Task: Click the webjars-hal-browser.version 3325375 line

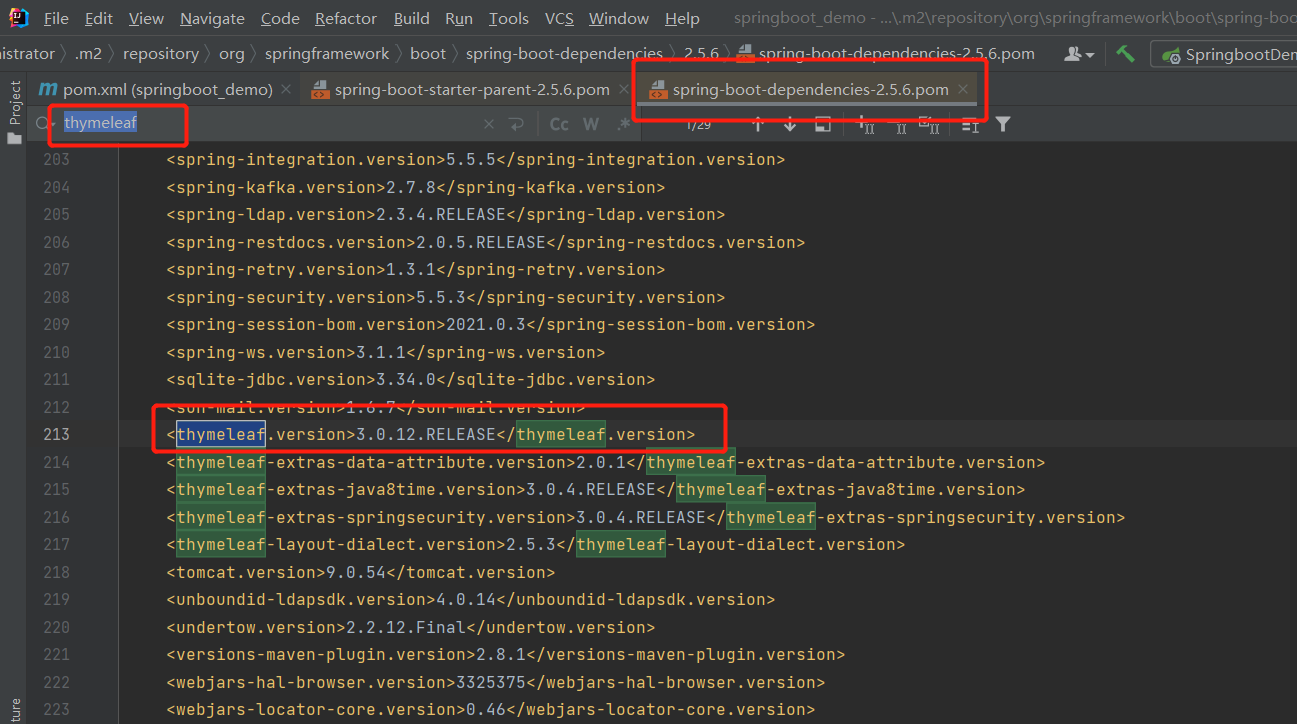Action: point(496,682)
